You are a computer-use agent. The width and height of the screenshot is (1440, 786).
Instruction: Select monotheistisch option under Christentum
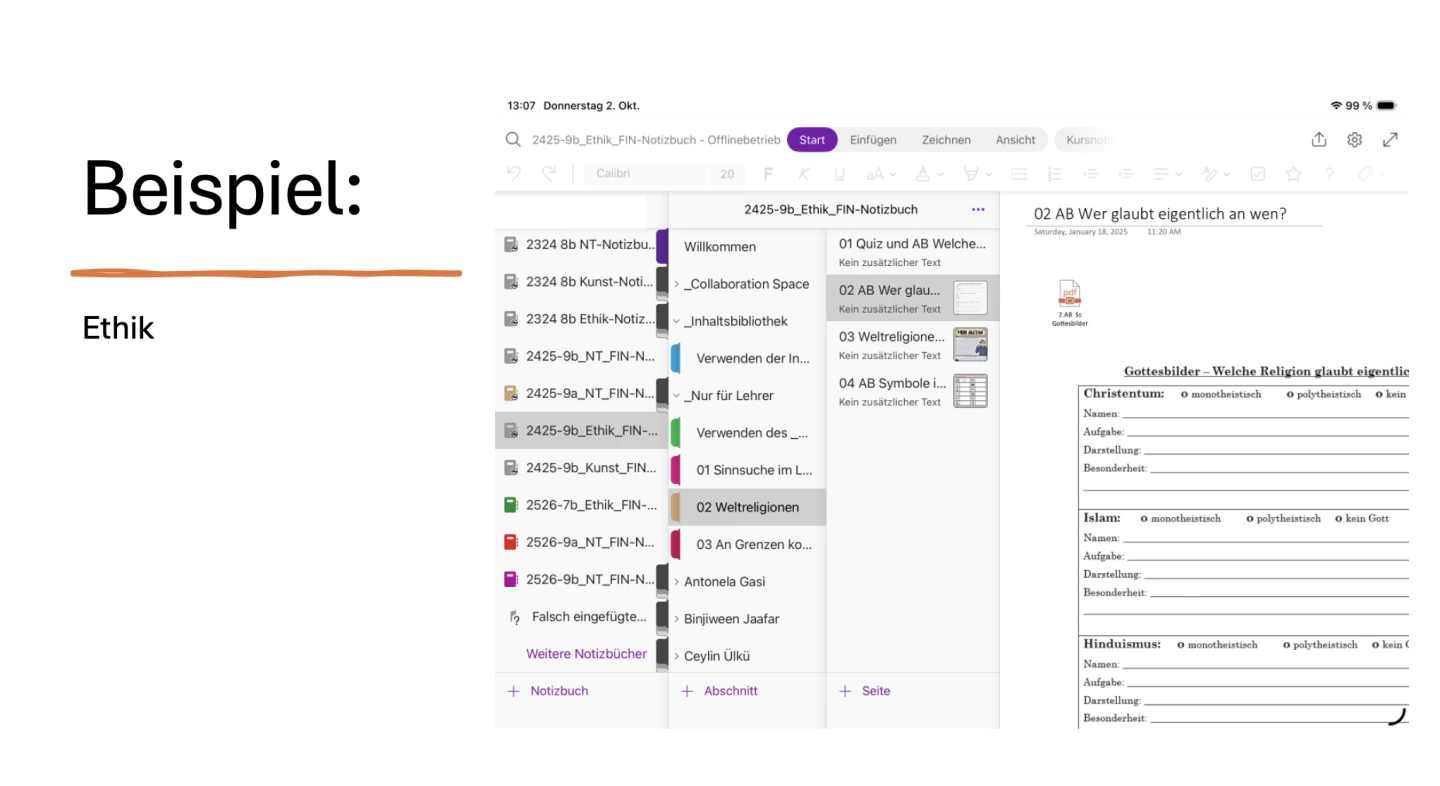coord(1185,395)
